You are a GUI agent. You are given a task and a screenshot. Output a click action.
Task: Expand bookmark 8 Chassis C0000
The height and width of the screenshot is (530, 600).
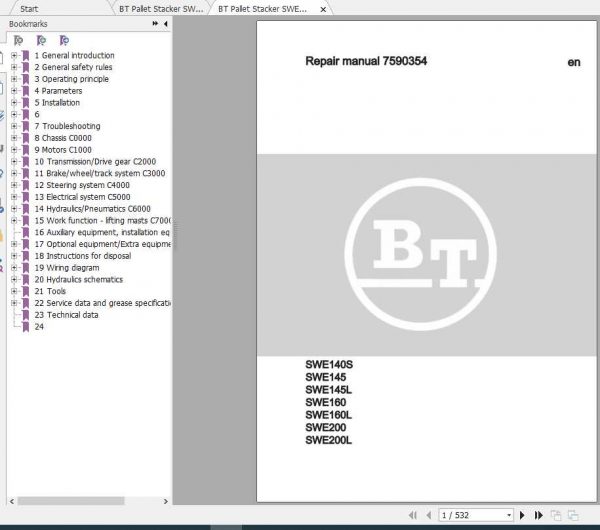click(14, 138)
